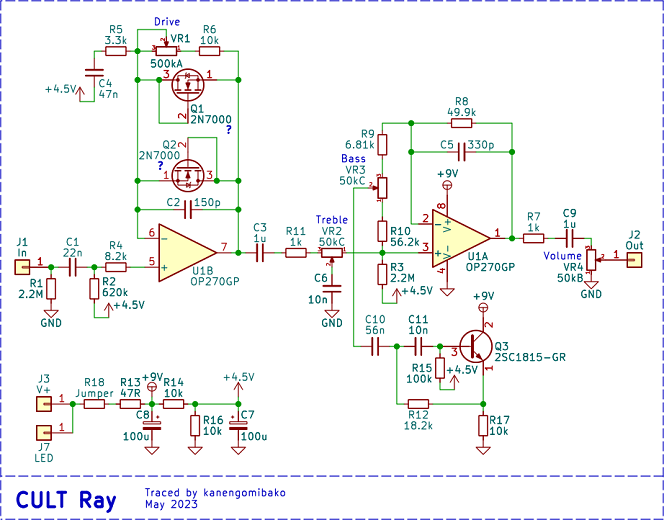Image resolution: width=664 pixels, height=520 pixels.
Task: Select the R15 100k resistor symbol
Action: pyautogui.click(x=440, y=368)
